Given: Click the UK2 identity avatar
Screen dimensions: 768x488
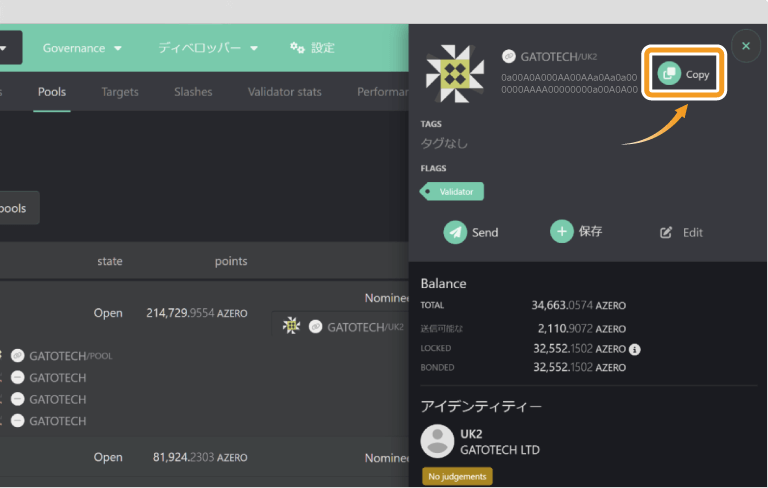Looking at the screenshot, I should tap(437, 441).
